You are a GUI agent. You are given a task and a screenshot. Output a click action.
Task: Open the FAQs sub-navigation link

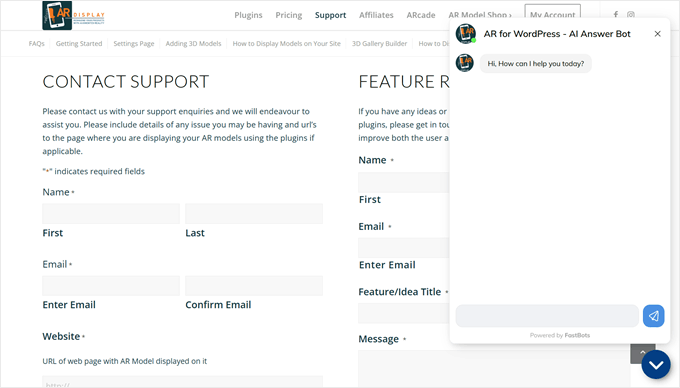click(x=36, y=43)
